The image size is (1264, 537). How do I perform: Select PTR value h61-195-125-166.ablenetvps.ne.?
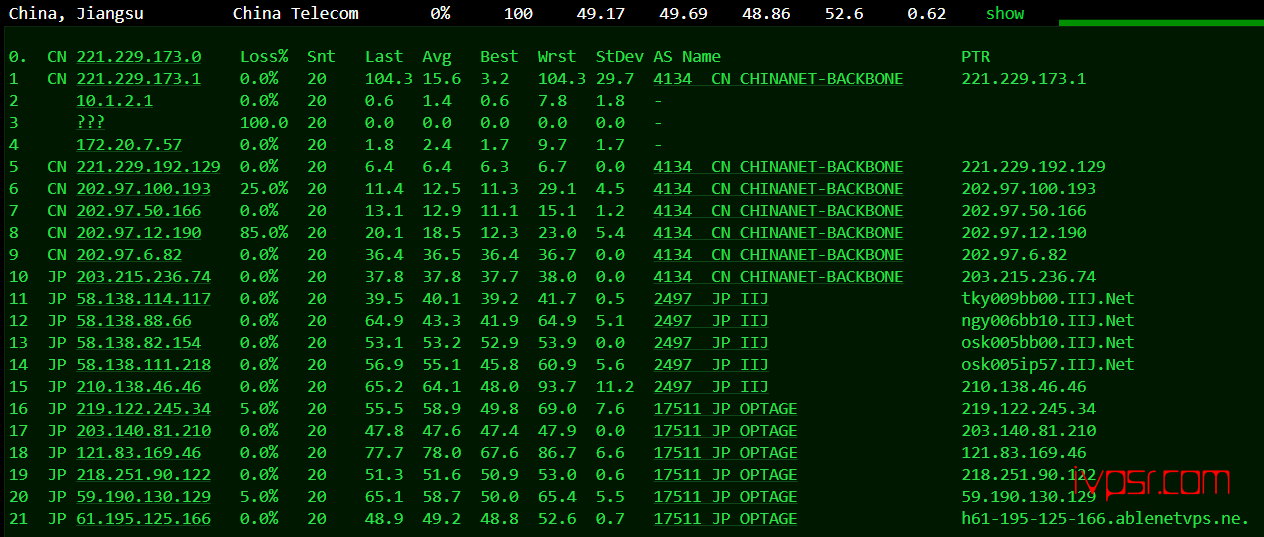click(x=1106, y=518)
